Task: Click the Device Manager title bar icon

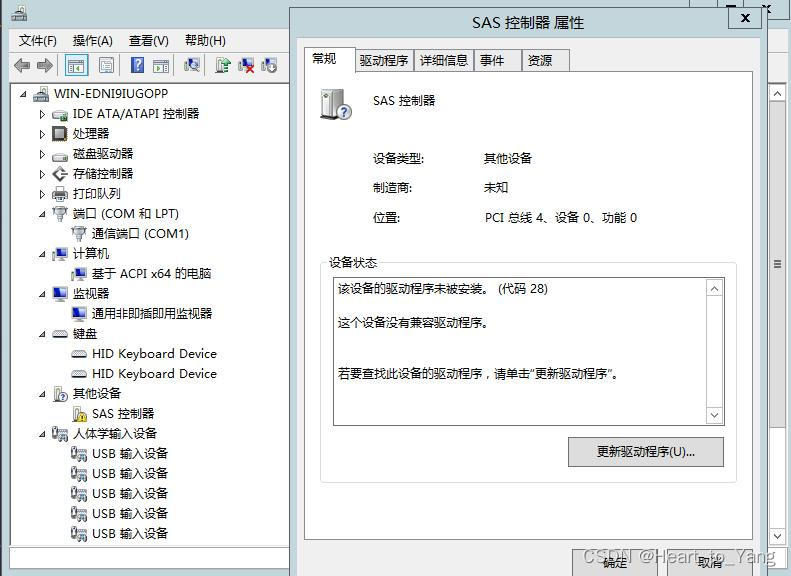Action: pos(19,13)
